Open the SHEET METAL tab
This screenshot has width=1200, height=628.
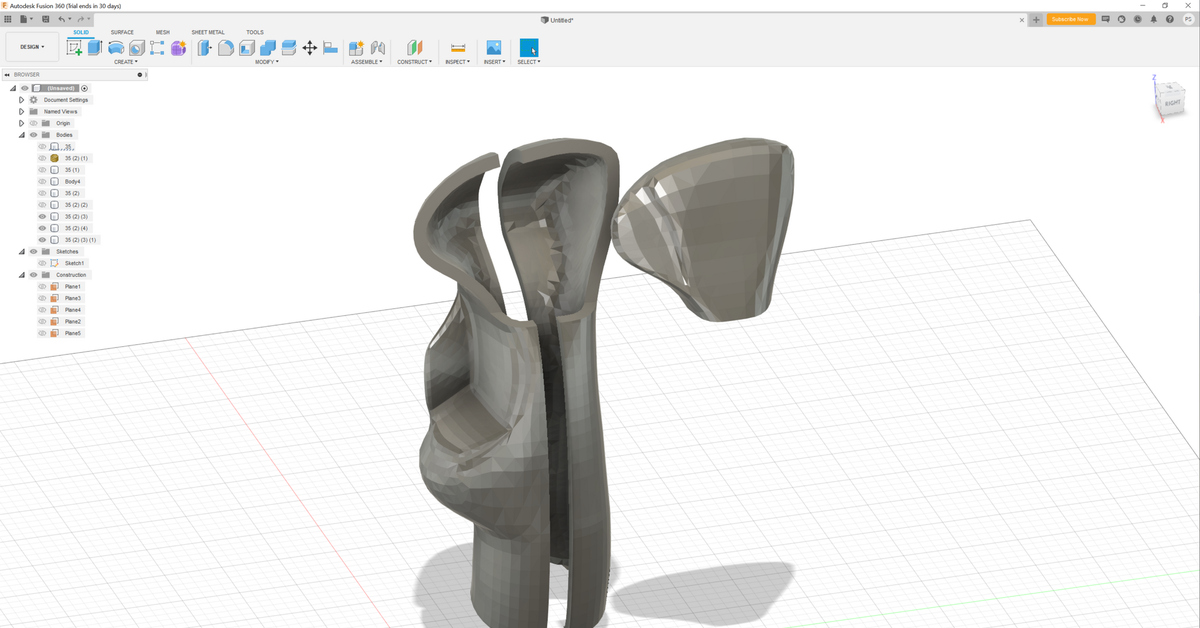[x=208, y=32]
